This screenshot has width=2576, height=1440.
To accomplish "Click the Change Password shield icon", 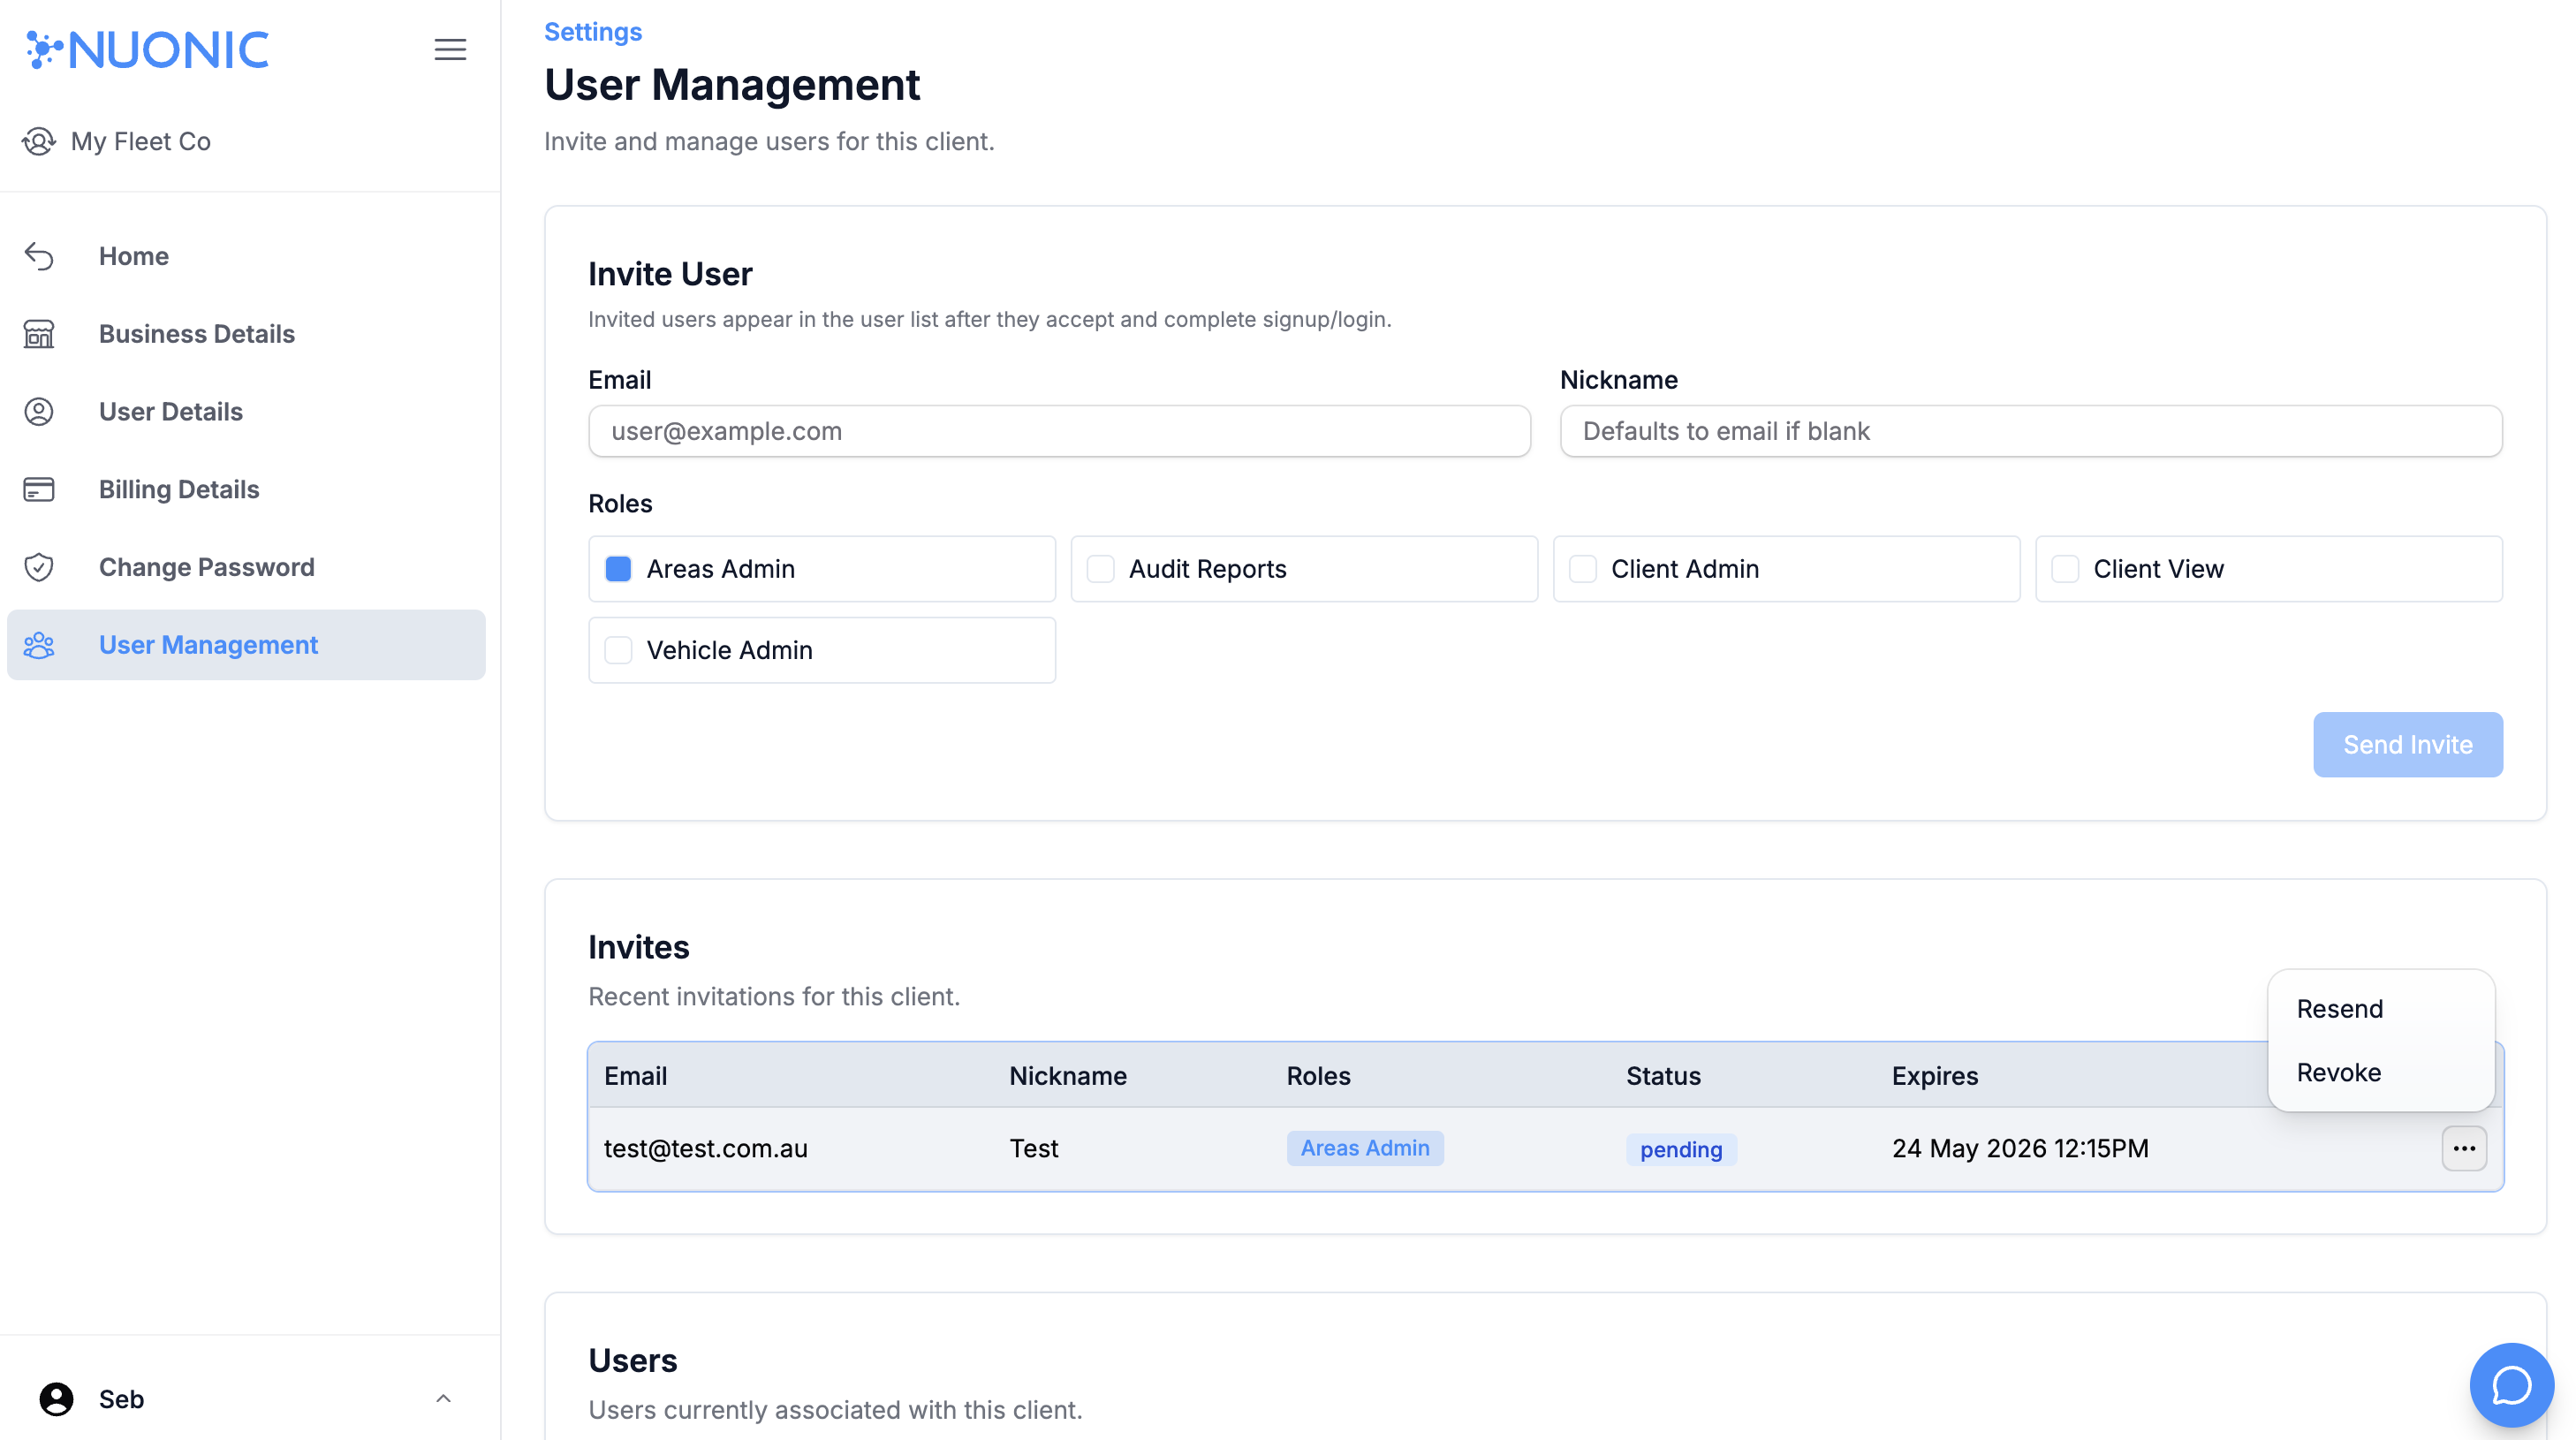I will pyautogui.click(x=39, y=567).
